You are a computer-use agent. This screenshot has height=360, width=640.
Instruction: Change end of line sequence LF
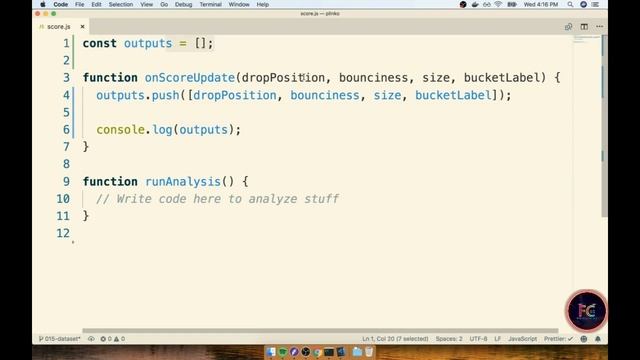498,339
